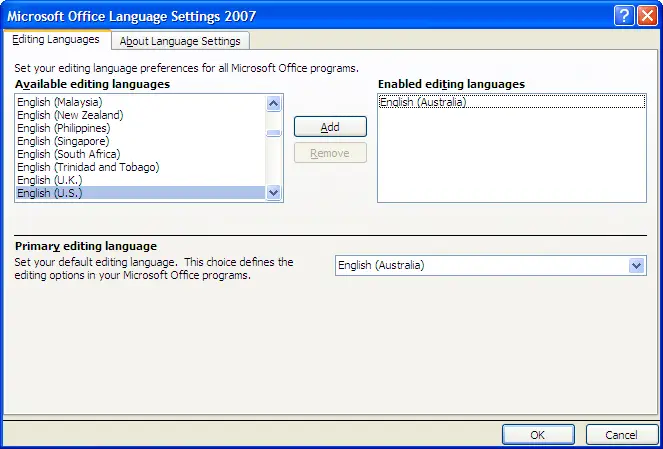
Task: Open the primary editing language dropdown arrow
Action: pyautogui.click(x=636, y=266)
